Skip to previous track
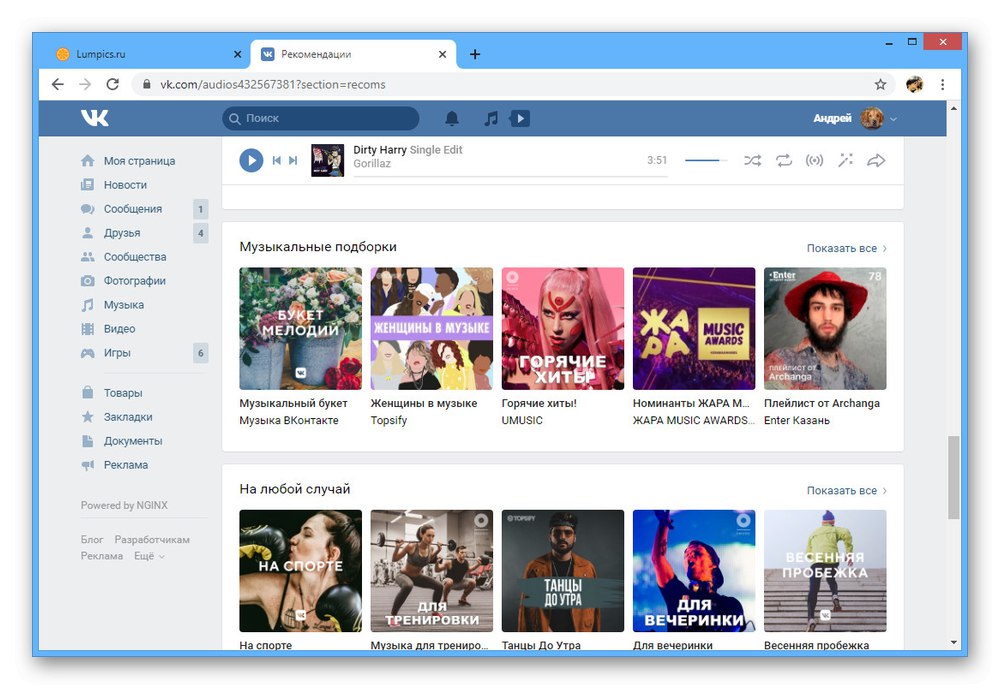The image size is (1000, 689). pos(277,160)
